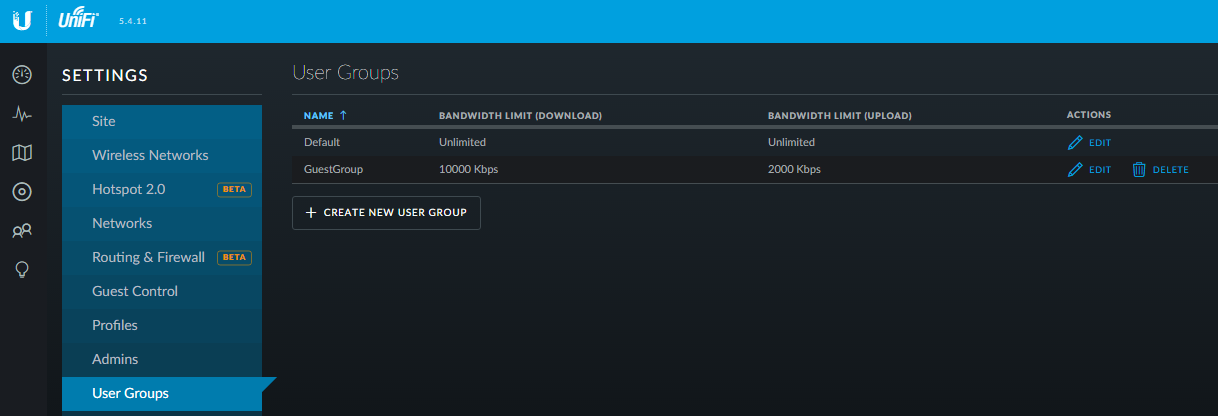The height and width of the screenshot is (416, 1218).
Task: Click the Ubiquiti logo icon
Action: 22,21
